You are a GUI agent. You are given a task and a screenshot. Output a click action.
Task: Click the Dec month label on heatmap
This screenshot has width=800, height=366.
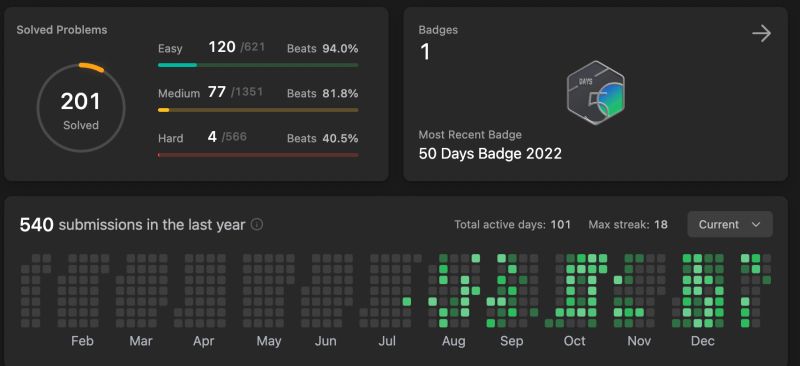pos(703,341)
